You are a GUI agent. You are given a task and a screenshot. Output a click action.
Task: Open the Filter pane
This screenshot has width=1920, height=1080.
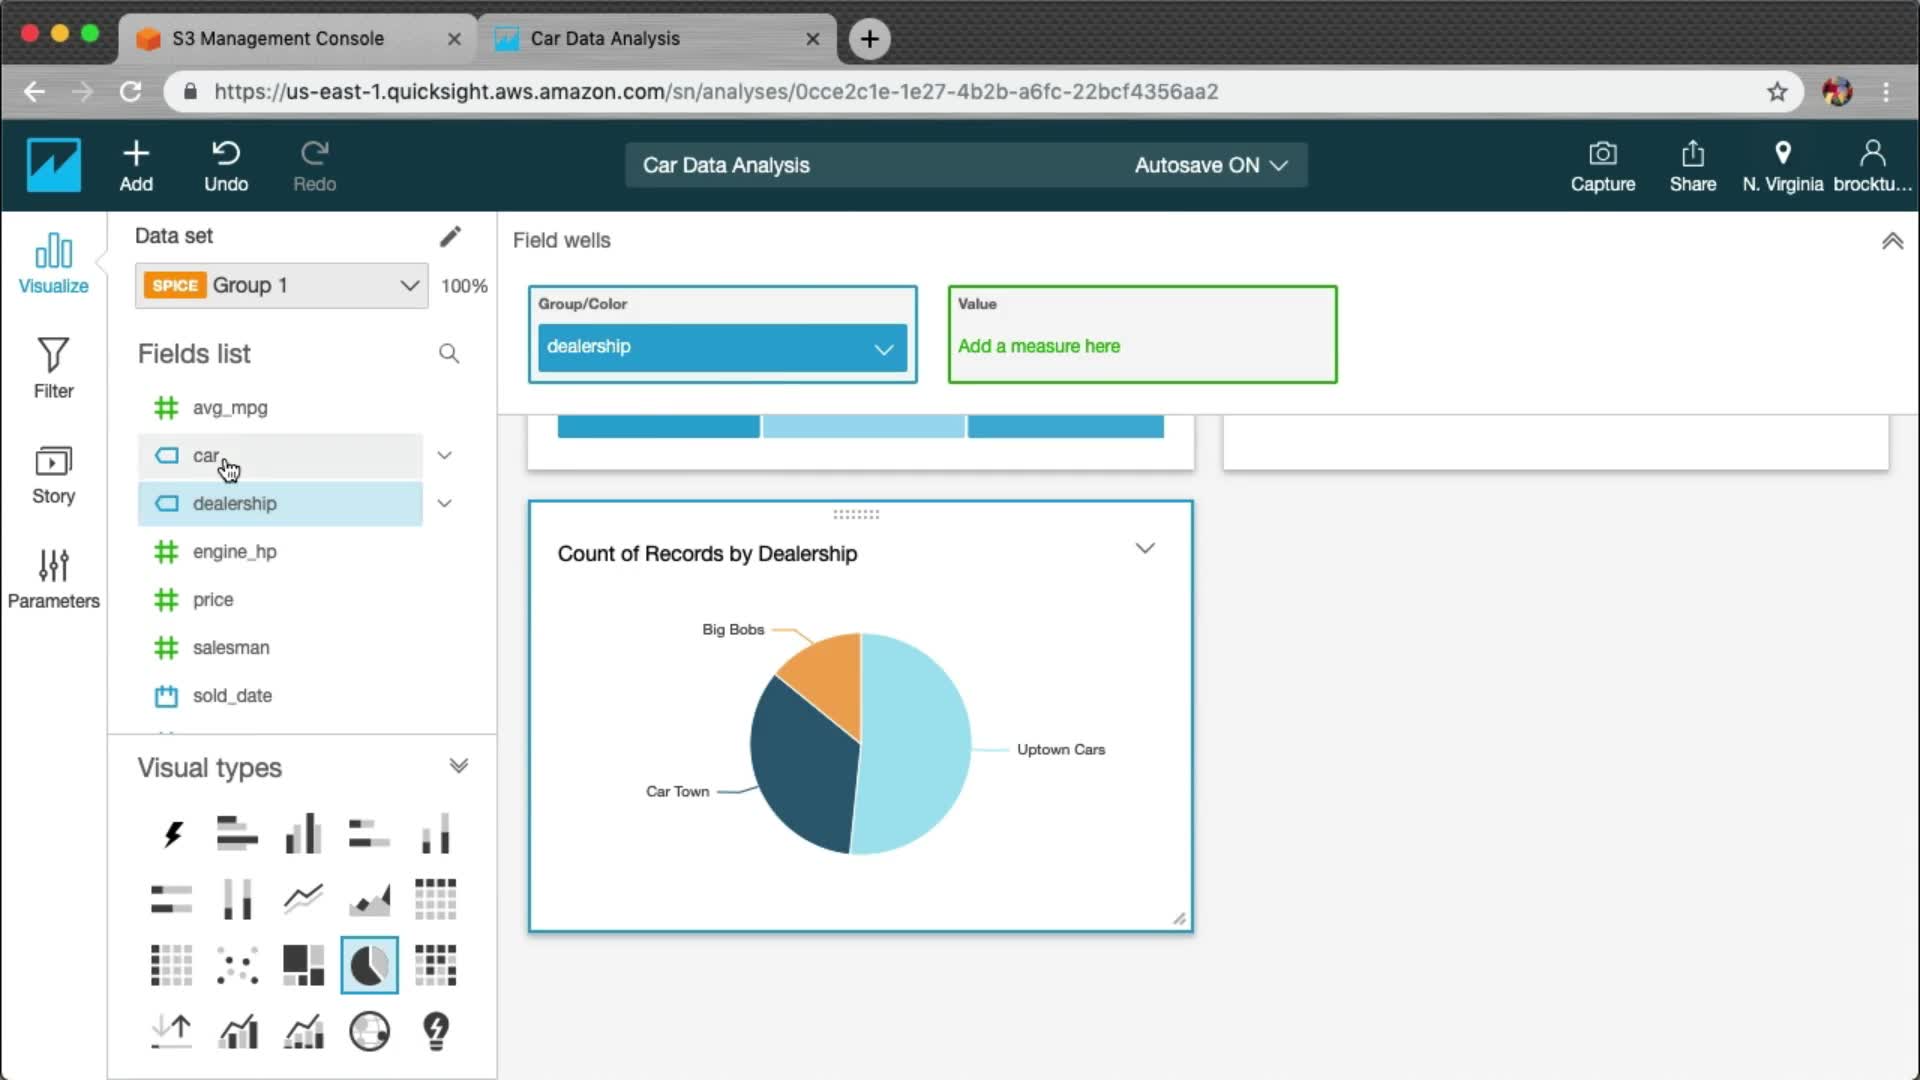click(x=53, y=367)
